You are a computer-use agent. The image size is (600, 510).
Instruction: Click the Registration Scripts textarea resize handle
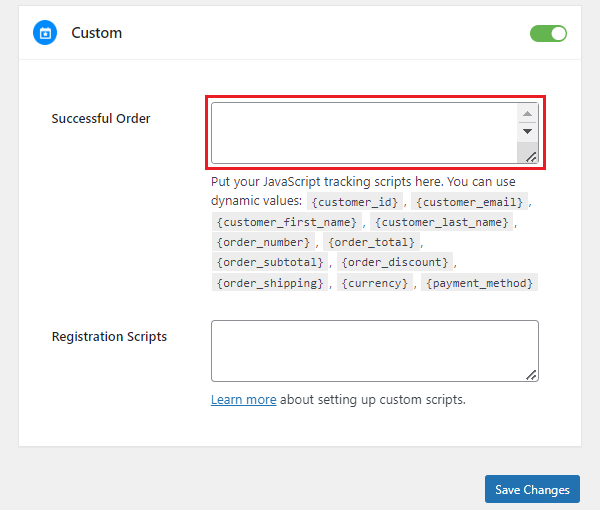click(x=531, y=375)
